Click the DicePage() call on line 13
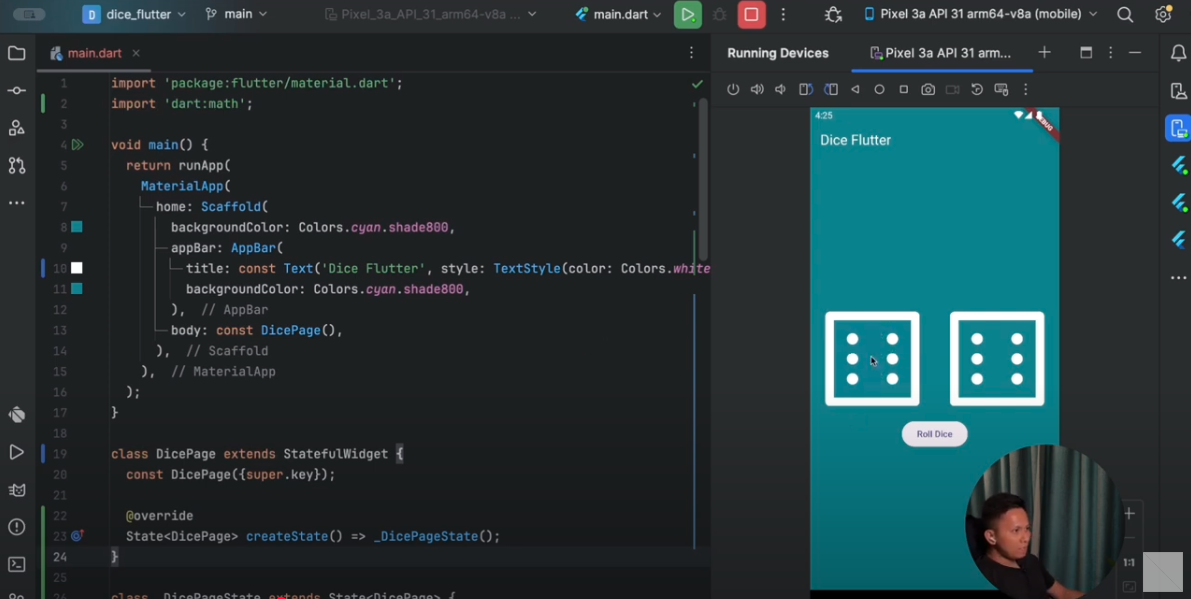The image size is (1191, 599). pyautogui.click(x=298, y=330)
